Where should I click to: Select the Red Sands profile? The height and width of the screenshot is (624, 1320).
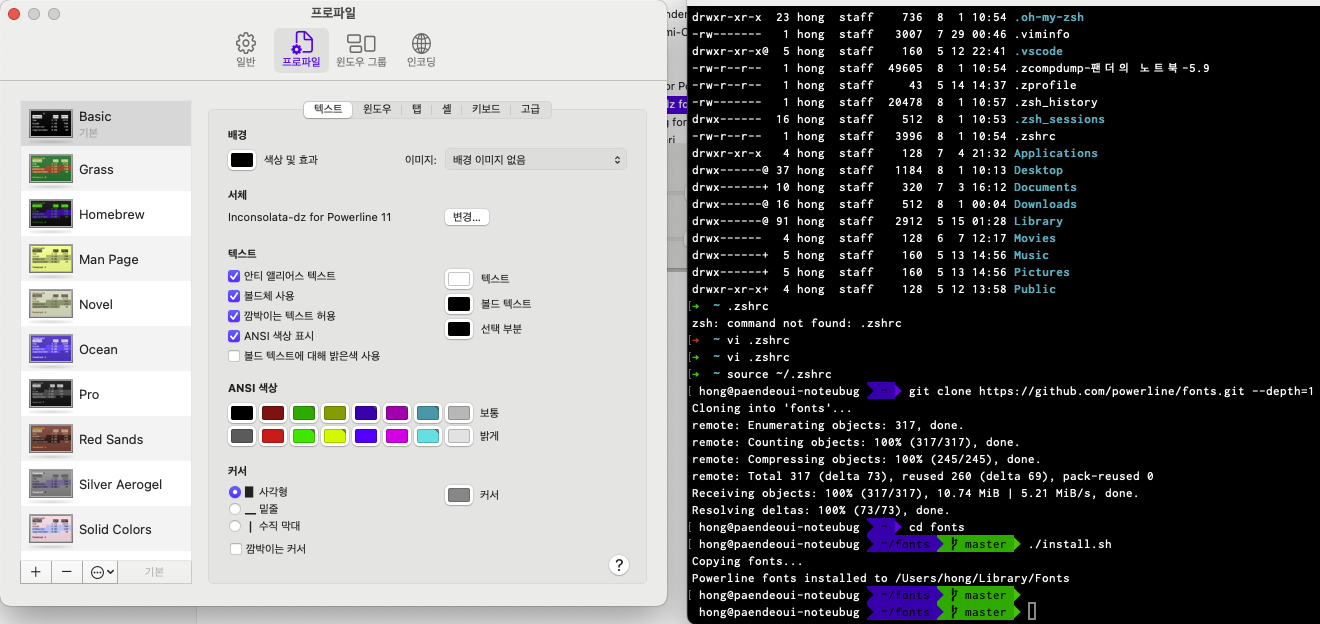pyautogui.click(x=106, y=439)
